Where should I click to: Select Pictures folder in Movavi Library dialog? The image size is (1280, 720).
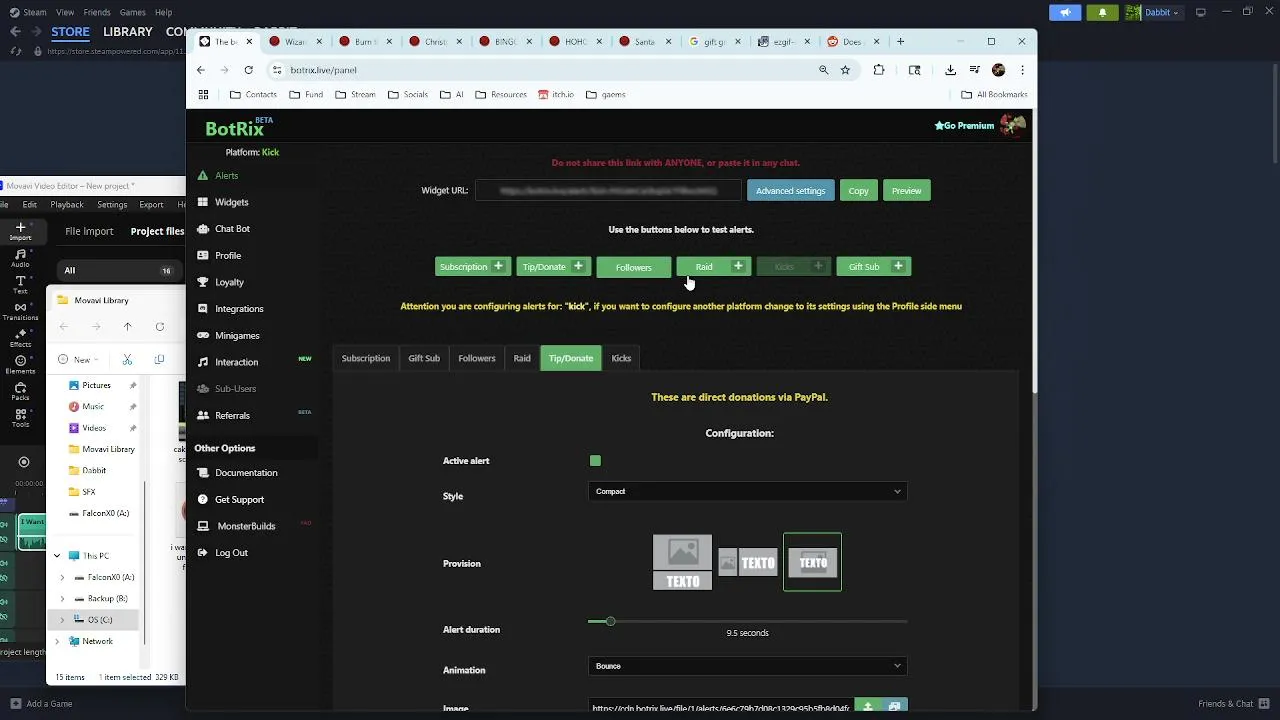(96, 386)
